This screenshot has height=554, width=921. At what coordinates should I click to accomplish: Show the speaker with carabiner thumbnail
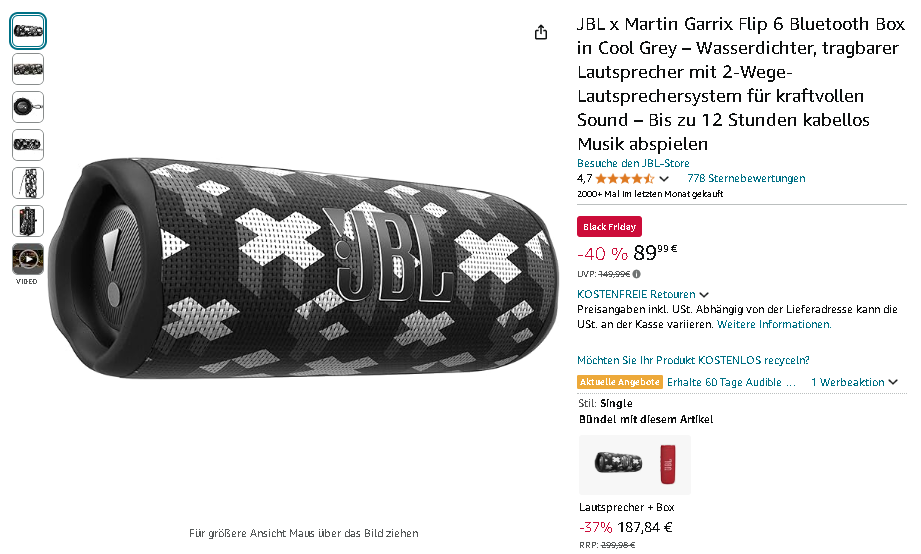tap(28, 107)
